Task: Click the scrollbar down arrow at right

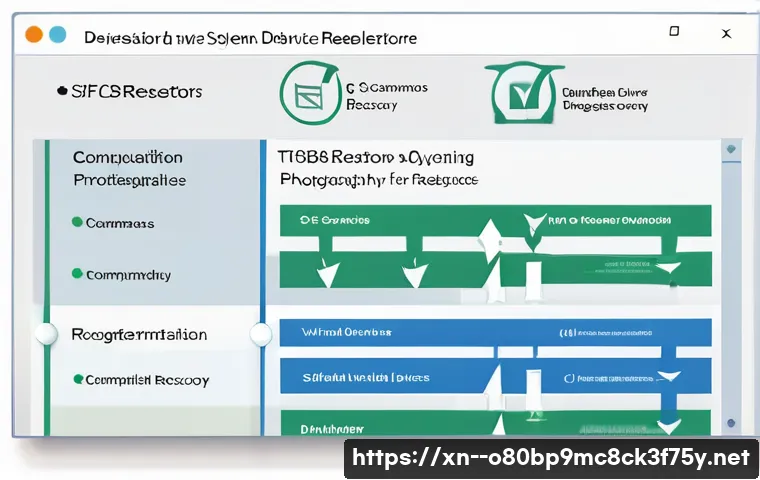Action: point(733,424)
